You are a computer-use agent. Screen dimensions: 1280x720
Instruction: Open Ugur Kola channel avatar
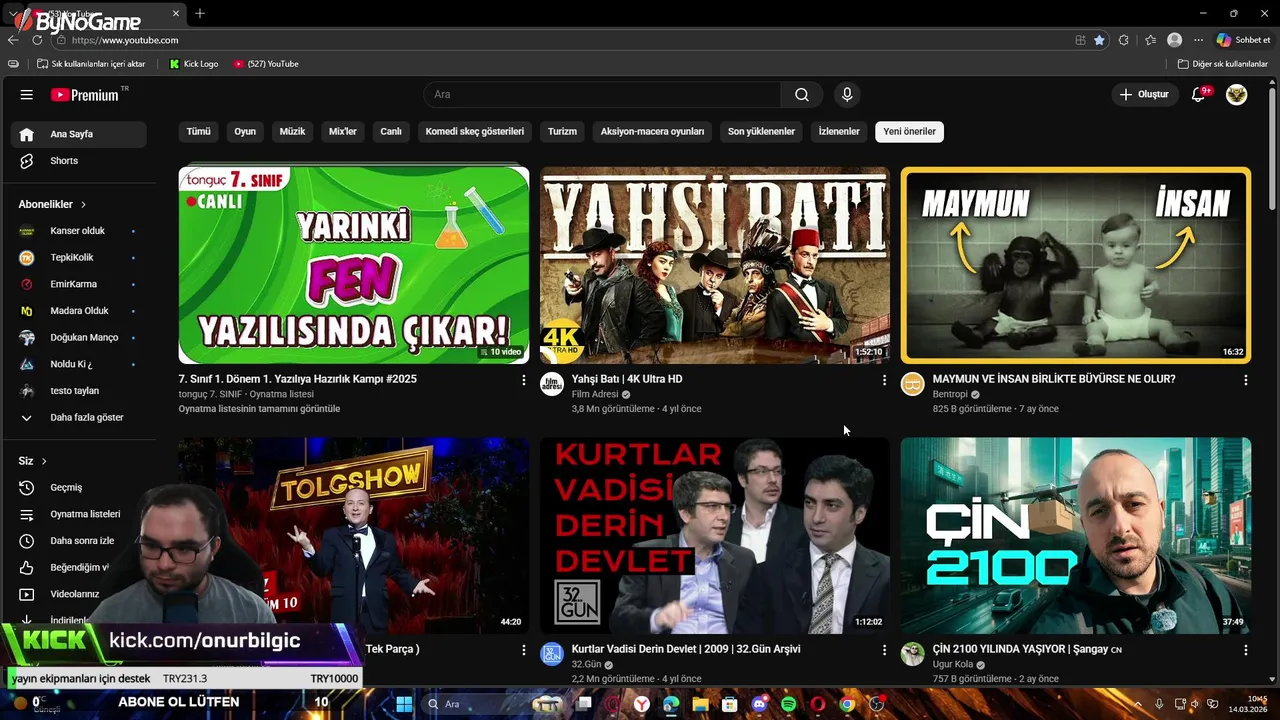(x=913, y=654)
